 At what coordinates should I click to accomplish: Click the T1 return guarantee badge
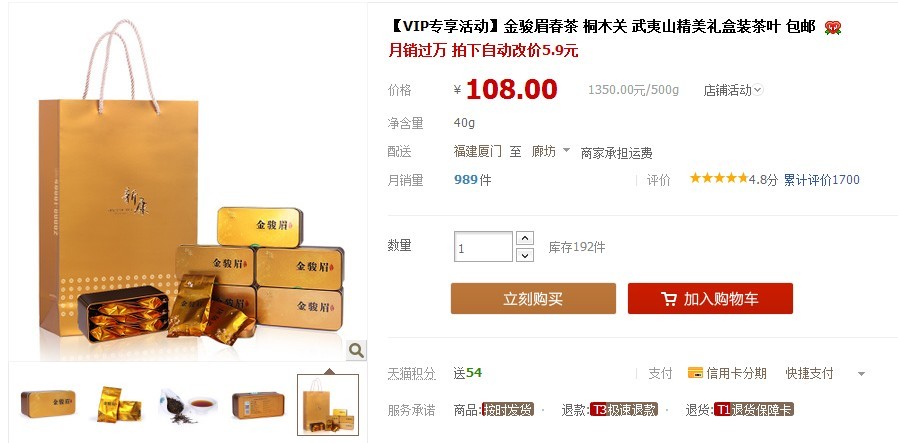point(754,410)
